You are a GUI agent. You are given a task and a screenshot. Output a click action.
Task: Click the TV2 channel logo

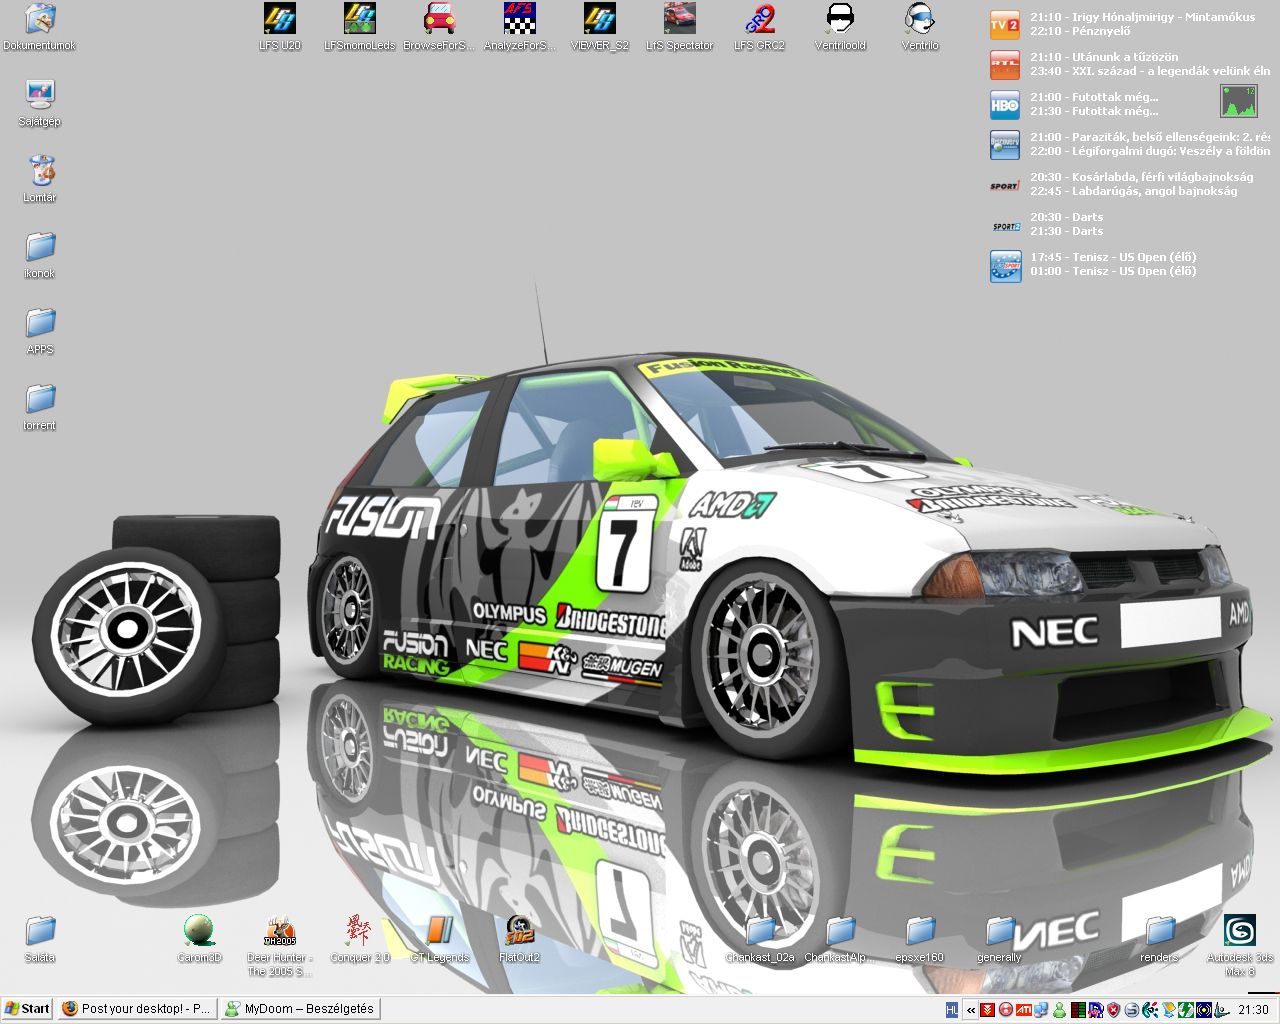coord(1004,24)
